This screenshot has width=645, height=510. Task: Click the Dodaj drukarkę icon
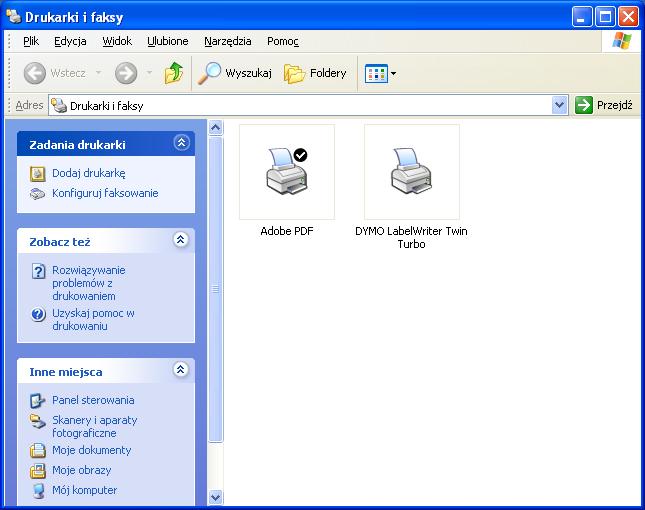37,174
